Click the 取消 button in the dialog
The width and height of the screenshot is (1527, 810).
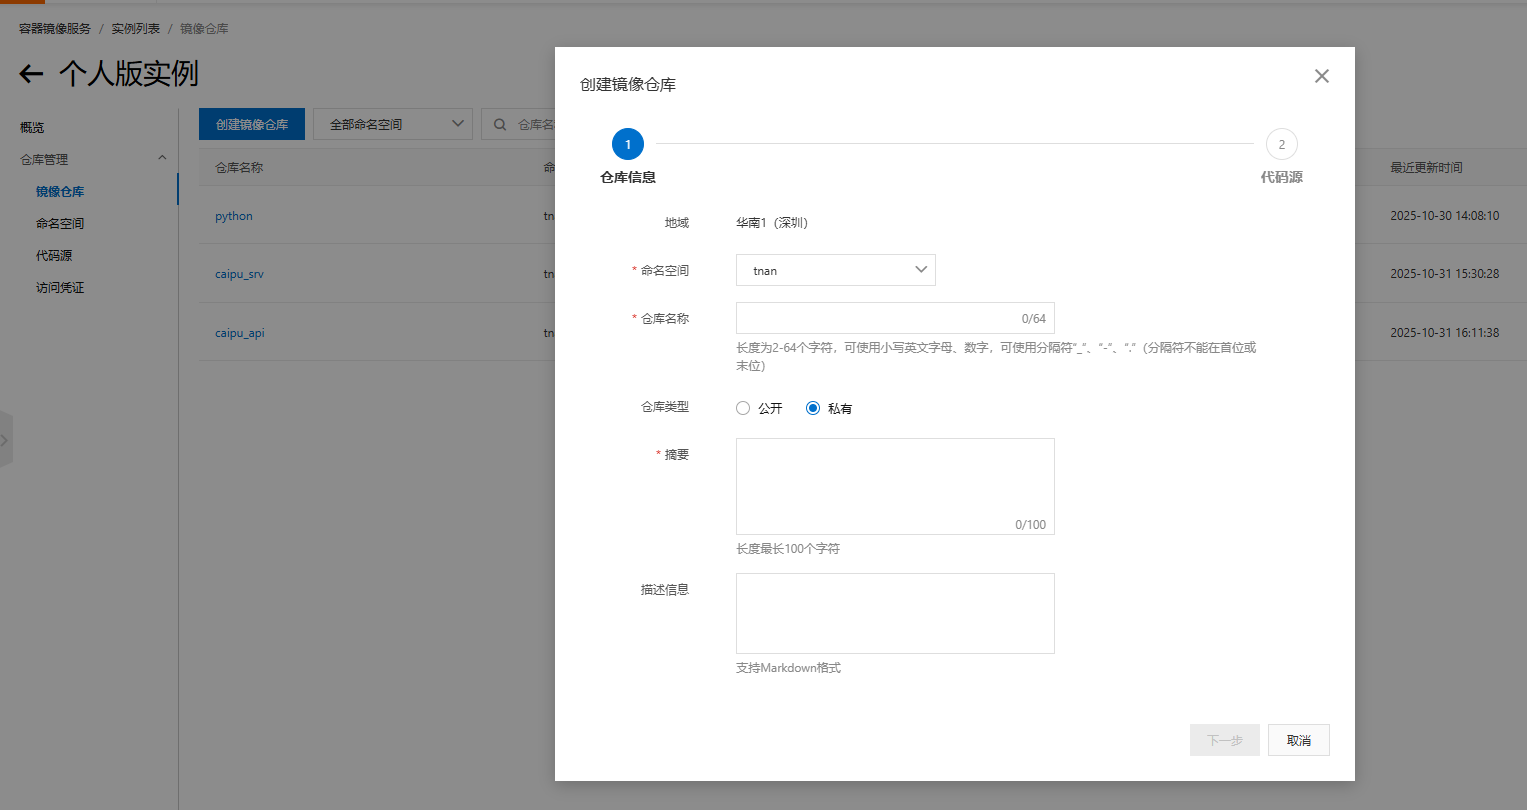(1297, 739)
